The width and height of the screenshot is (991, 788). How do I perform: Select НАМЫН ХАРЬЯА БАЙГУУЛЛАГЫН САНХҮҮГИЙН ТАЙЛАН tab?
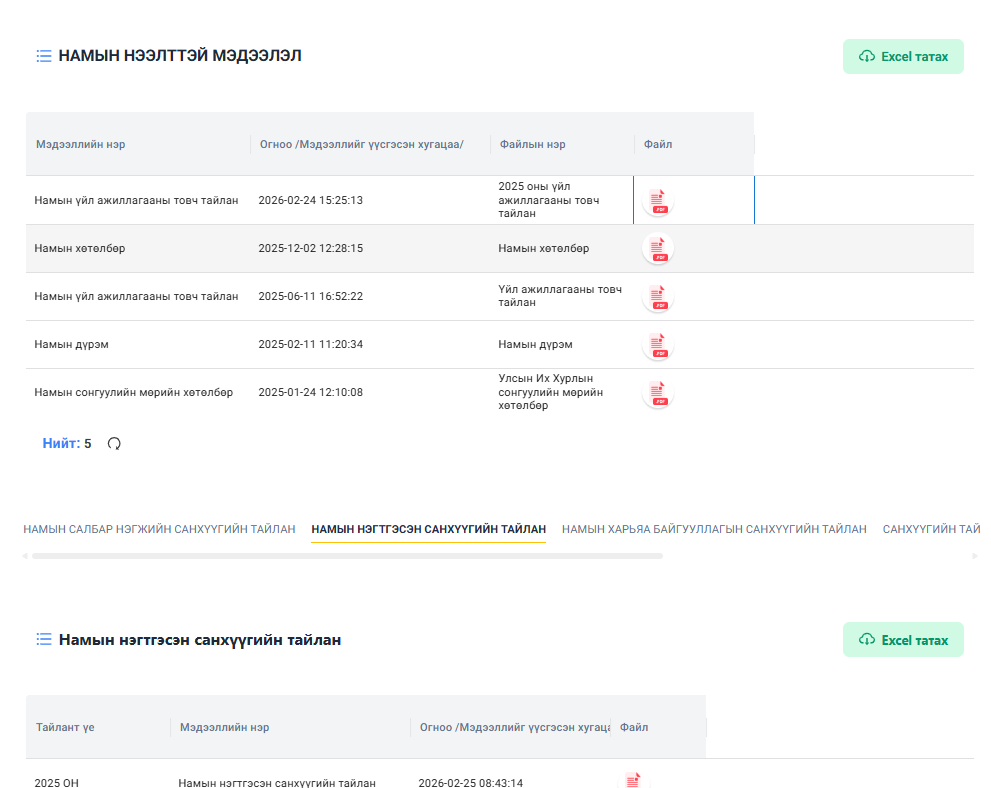[x=714, y=529]
